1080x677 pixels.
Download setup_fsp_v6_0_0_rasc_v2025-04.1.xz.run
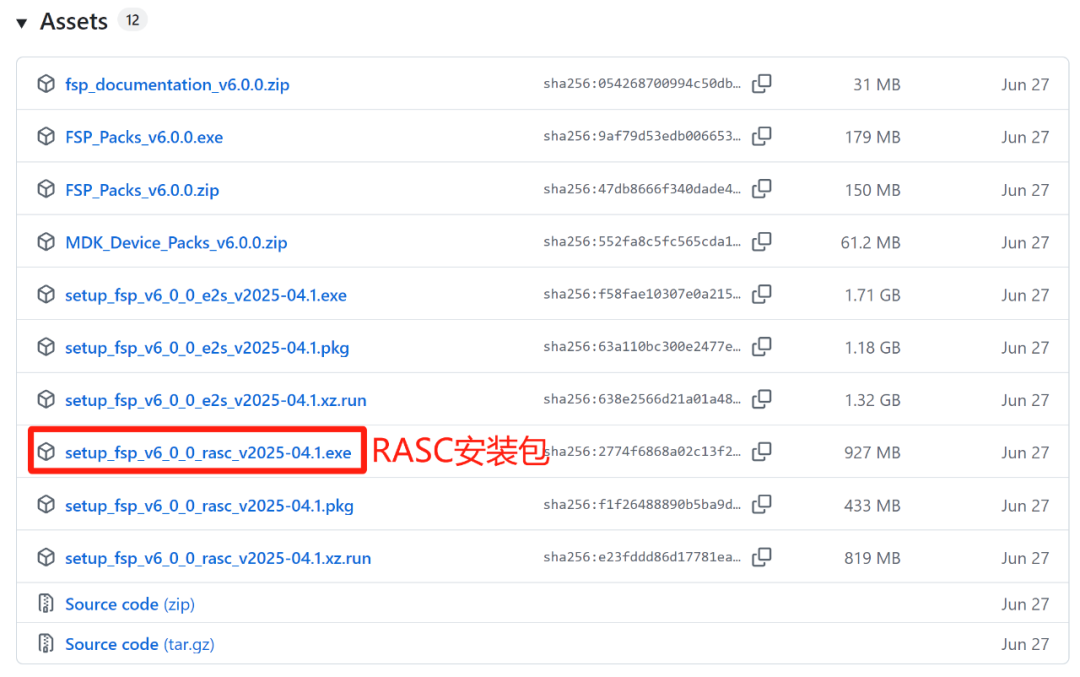coord(218,558)
